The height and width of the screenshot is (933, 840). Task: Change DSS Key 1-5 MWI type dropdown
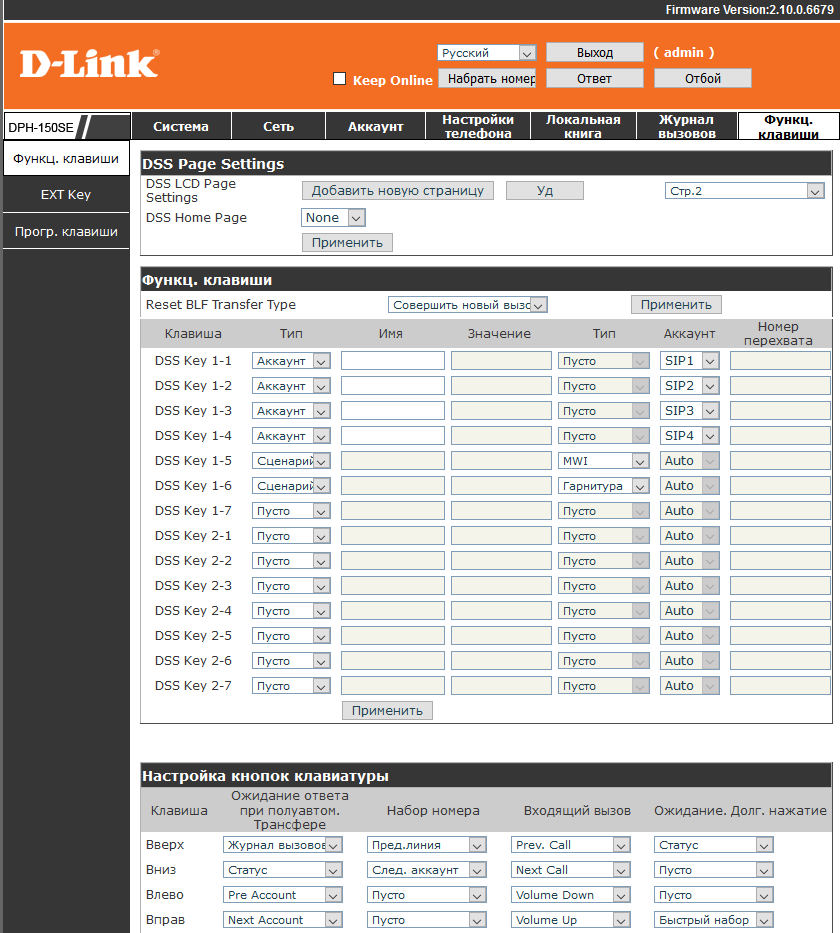603,461
